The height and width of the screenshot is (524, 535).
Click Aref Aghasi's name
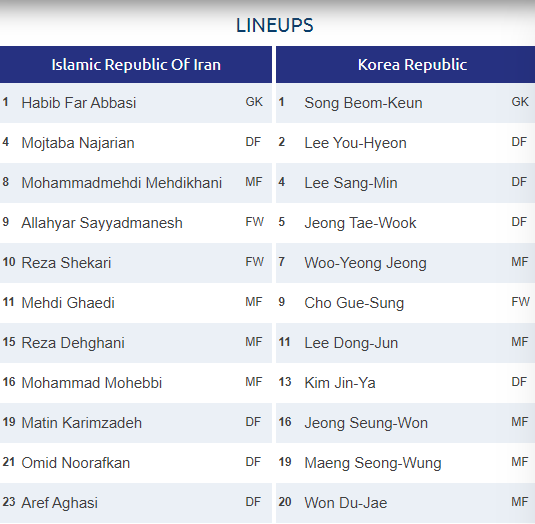pyautogui.click(x=59, y=503)
